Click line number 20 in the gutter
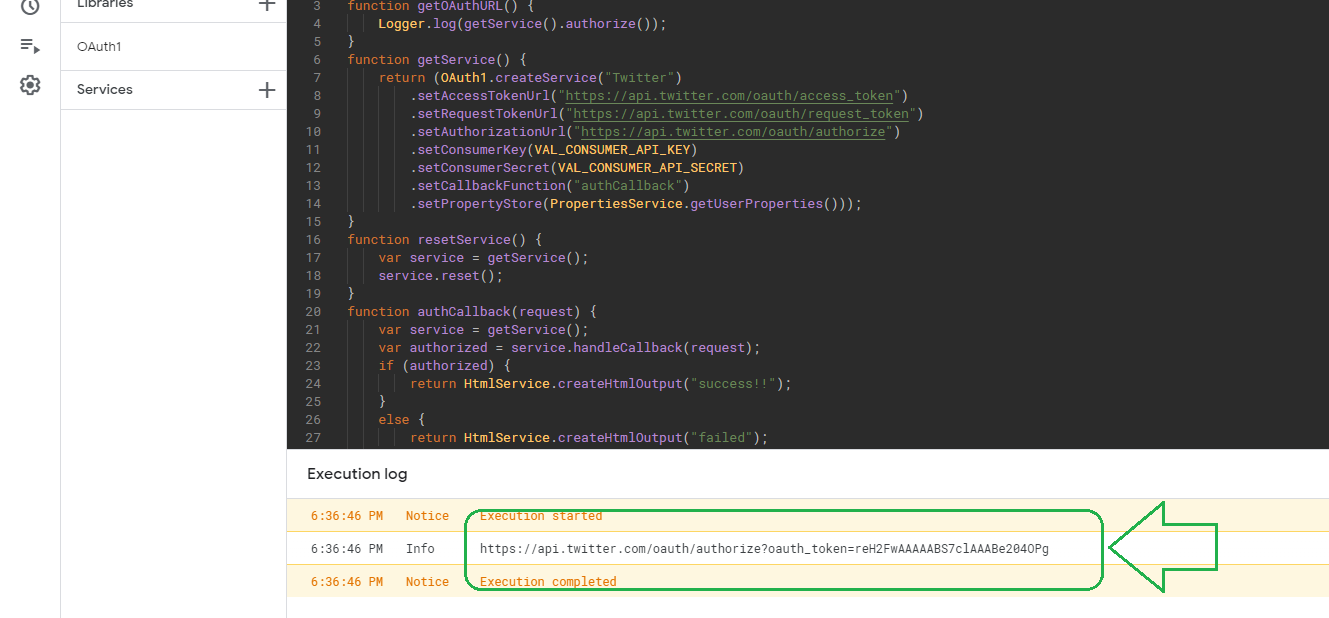The height and width of the screenshot is (618, 1329). tap(313, 312)
